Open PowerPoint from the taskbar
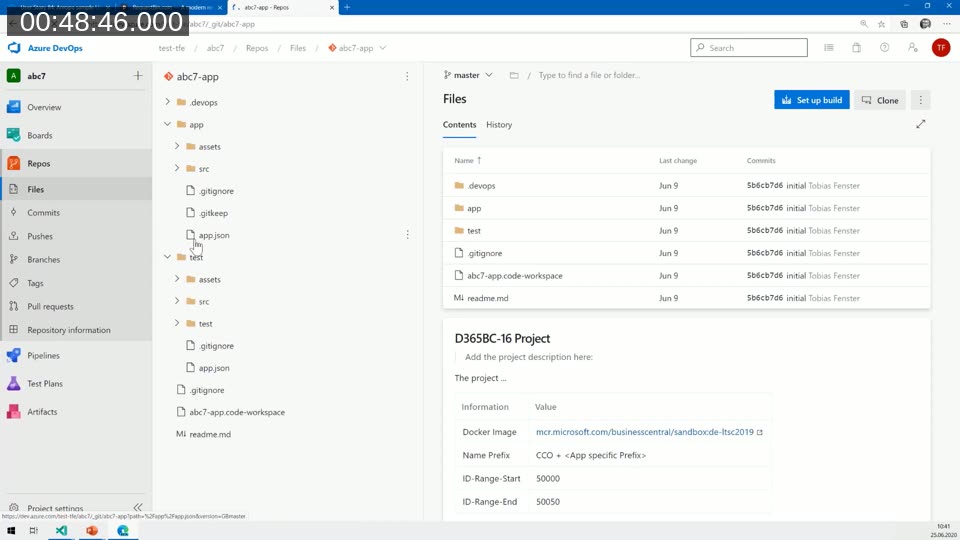 click(92, 531)
